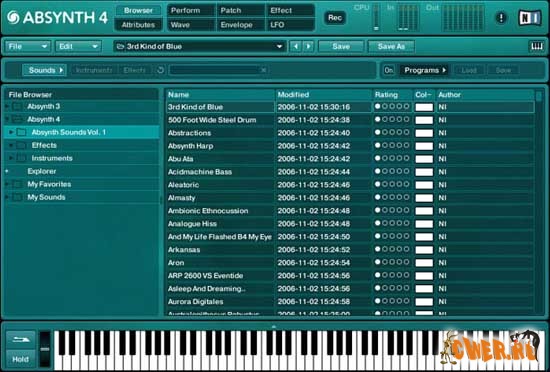Image resolution: width=550 pixels, height=372 pixels.
Task: Open the Envelope tab
Action: 240,25
